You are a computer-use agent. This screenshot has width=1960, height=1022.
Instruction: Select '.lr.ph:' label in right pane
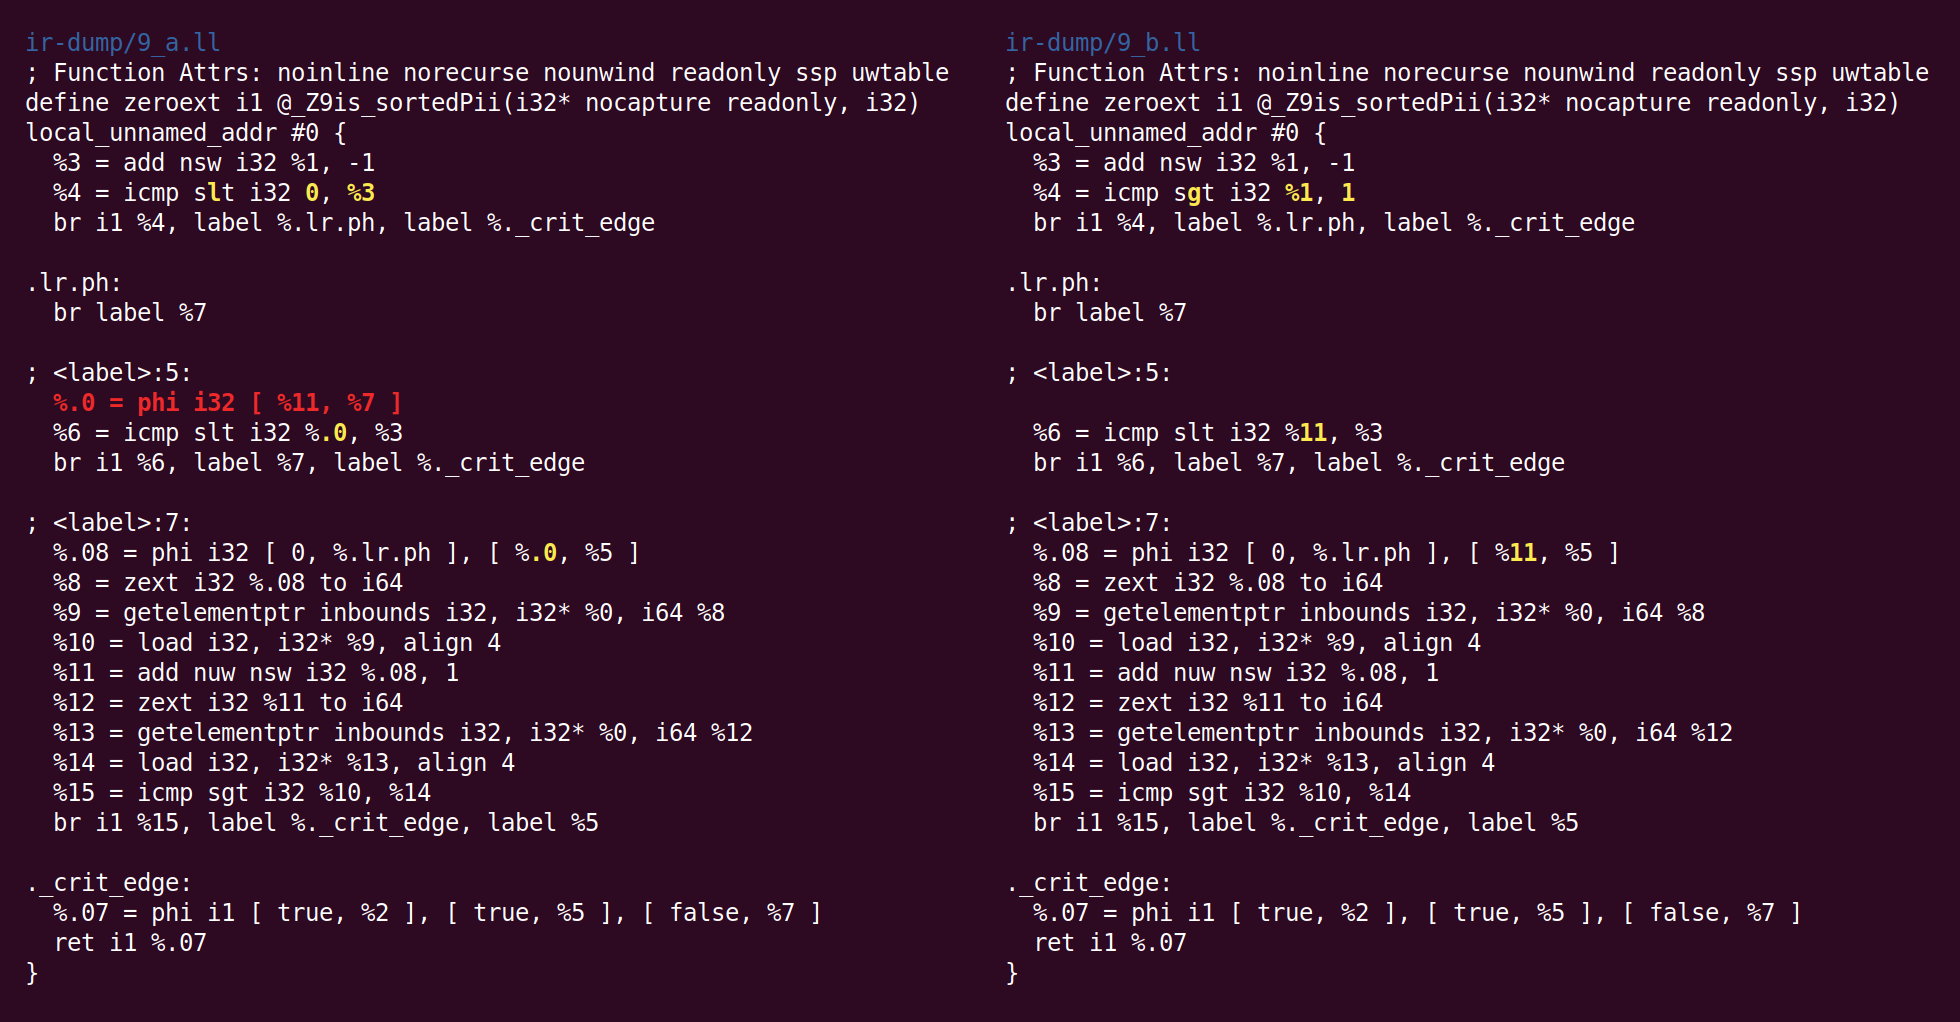click(1054, 283)
